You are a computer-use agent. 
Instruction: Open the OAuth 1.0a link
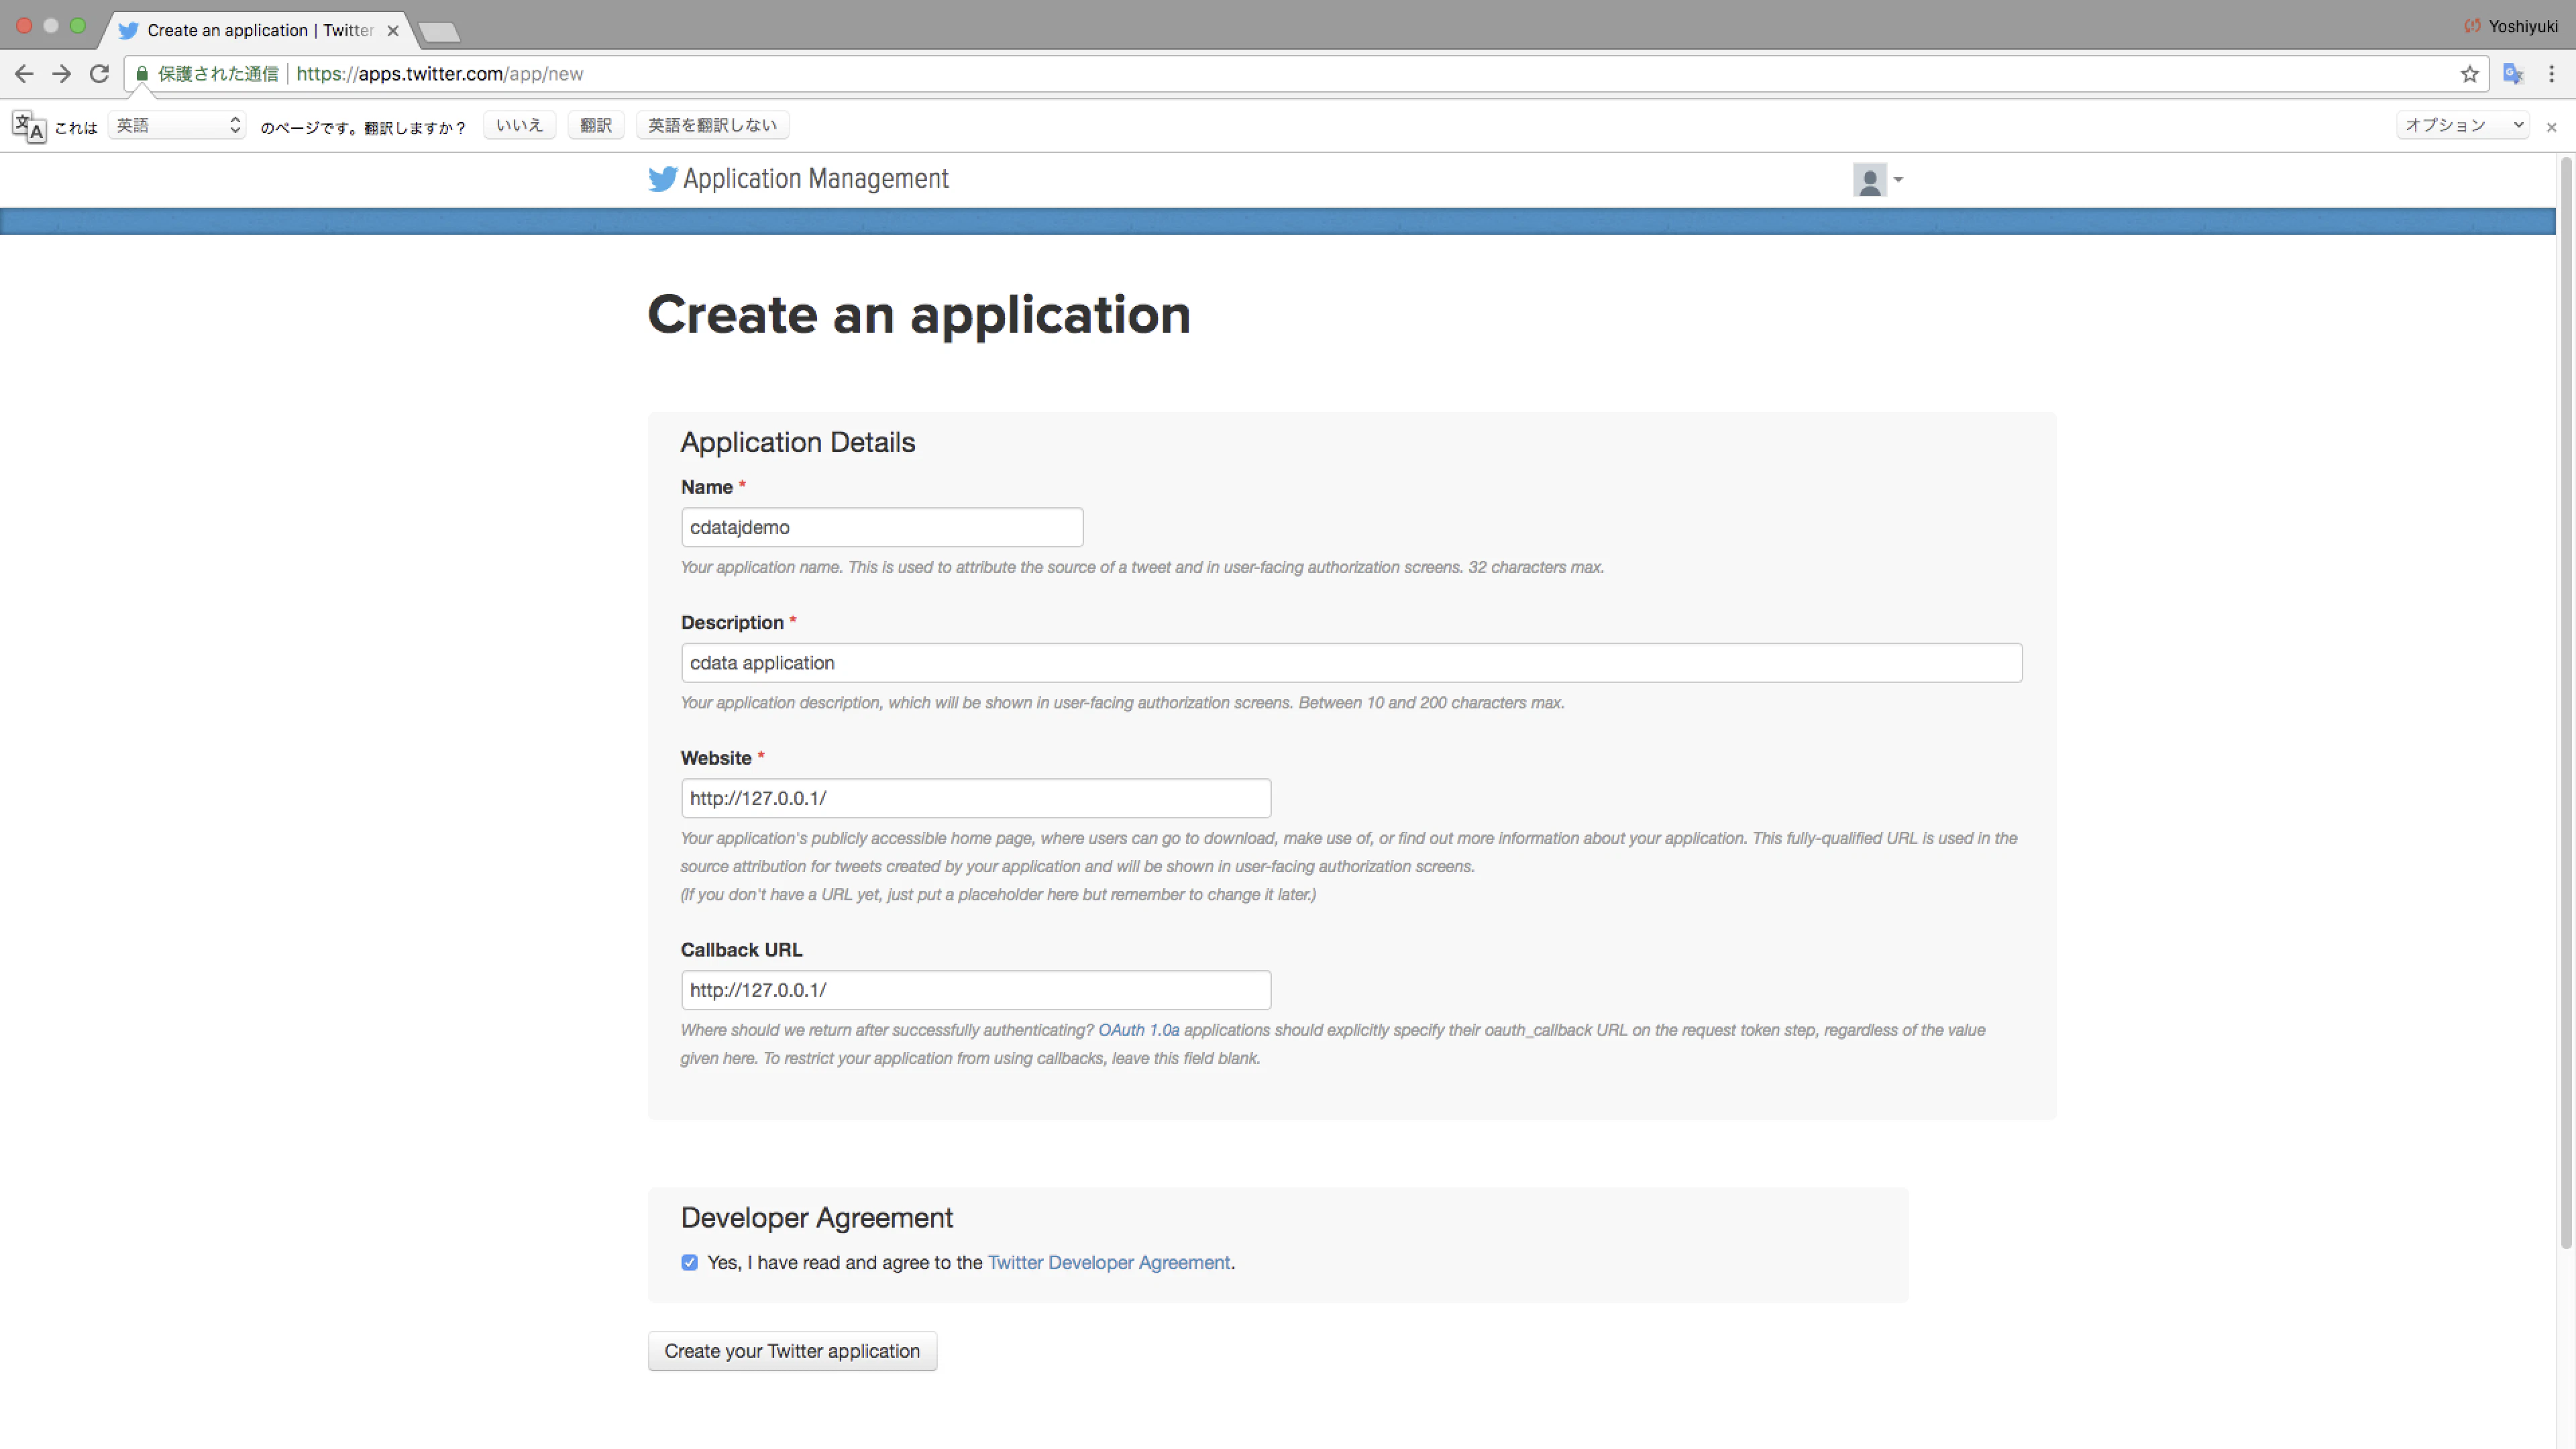(x=1138, y=1030)
